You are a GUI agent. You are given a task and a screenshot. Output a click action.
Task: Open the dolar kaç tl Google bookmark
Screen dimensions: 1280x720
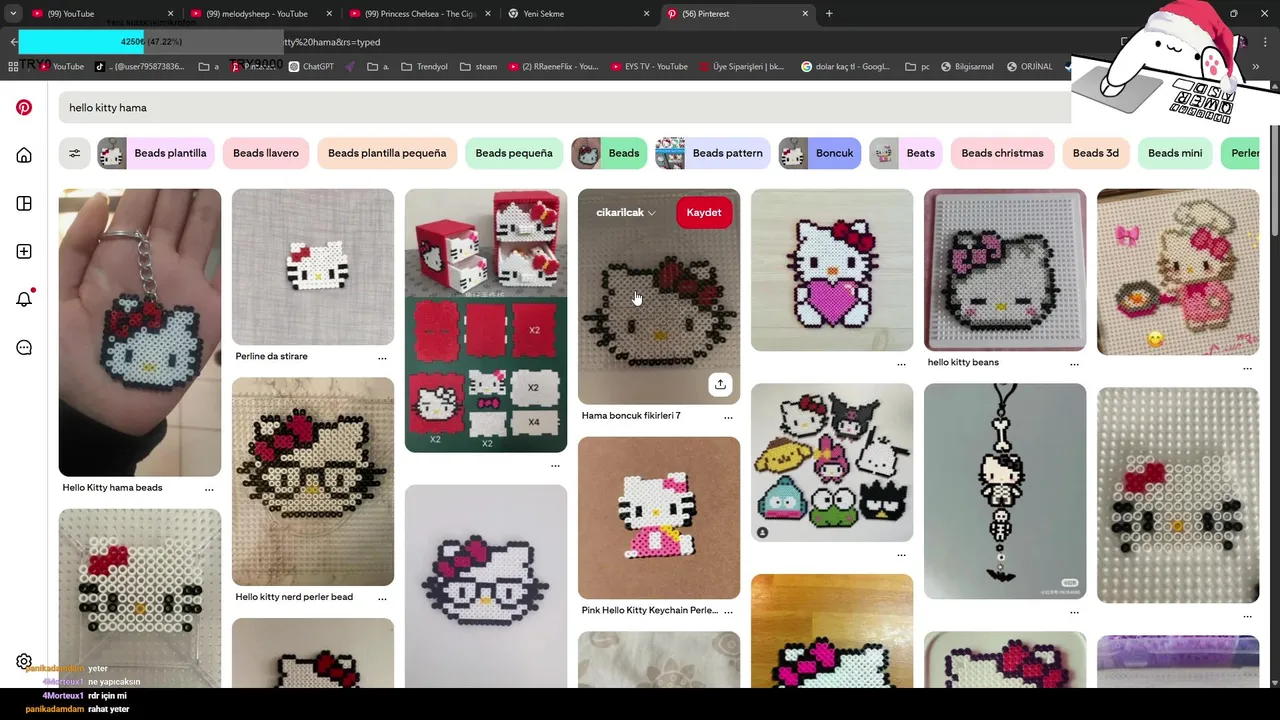845,67
